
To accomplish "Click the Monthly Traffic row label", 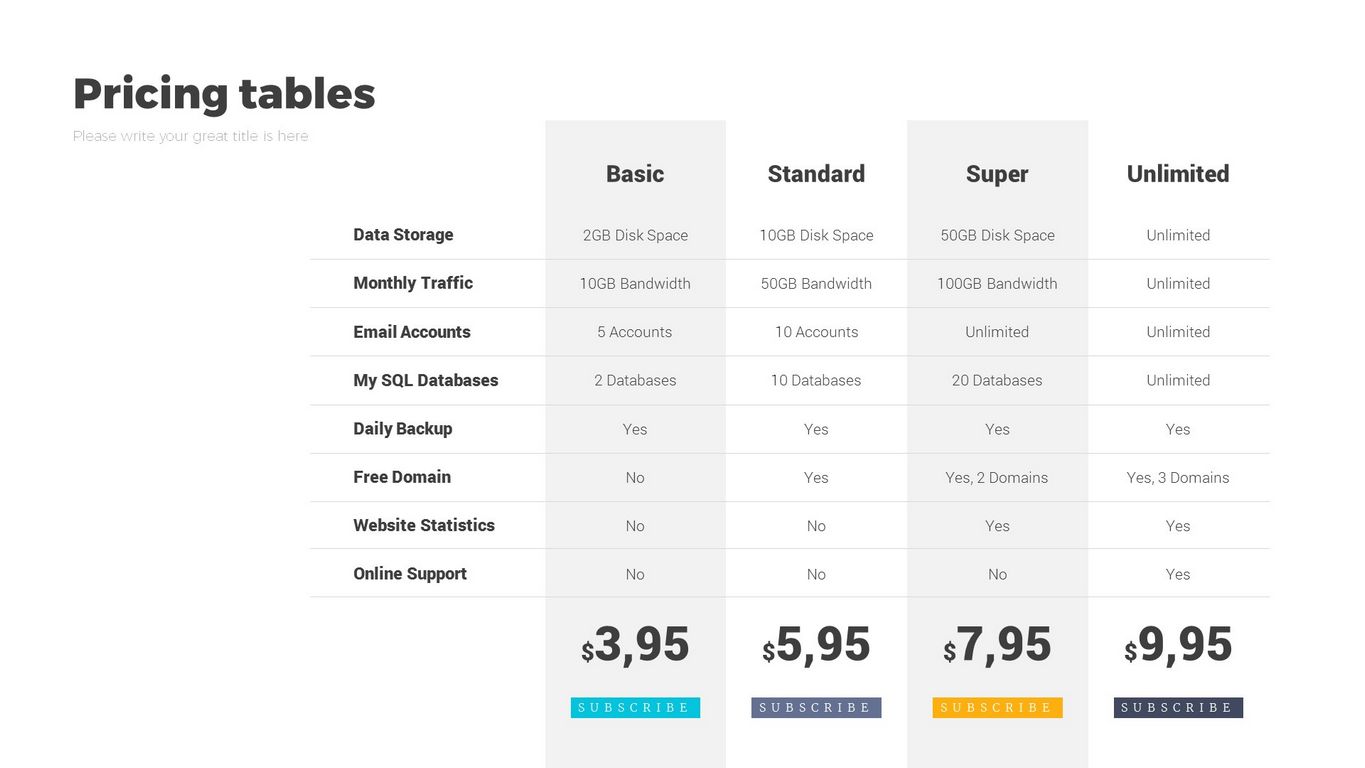I will point(413,283).
